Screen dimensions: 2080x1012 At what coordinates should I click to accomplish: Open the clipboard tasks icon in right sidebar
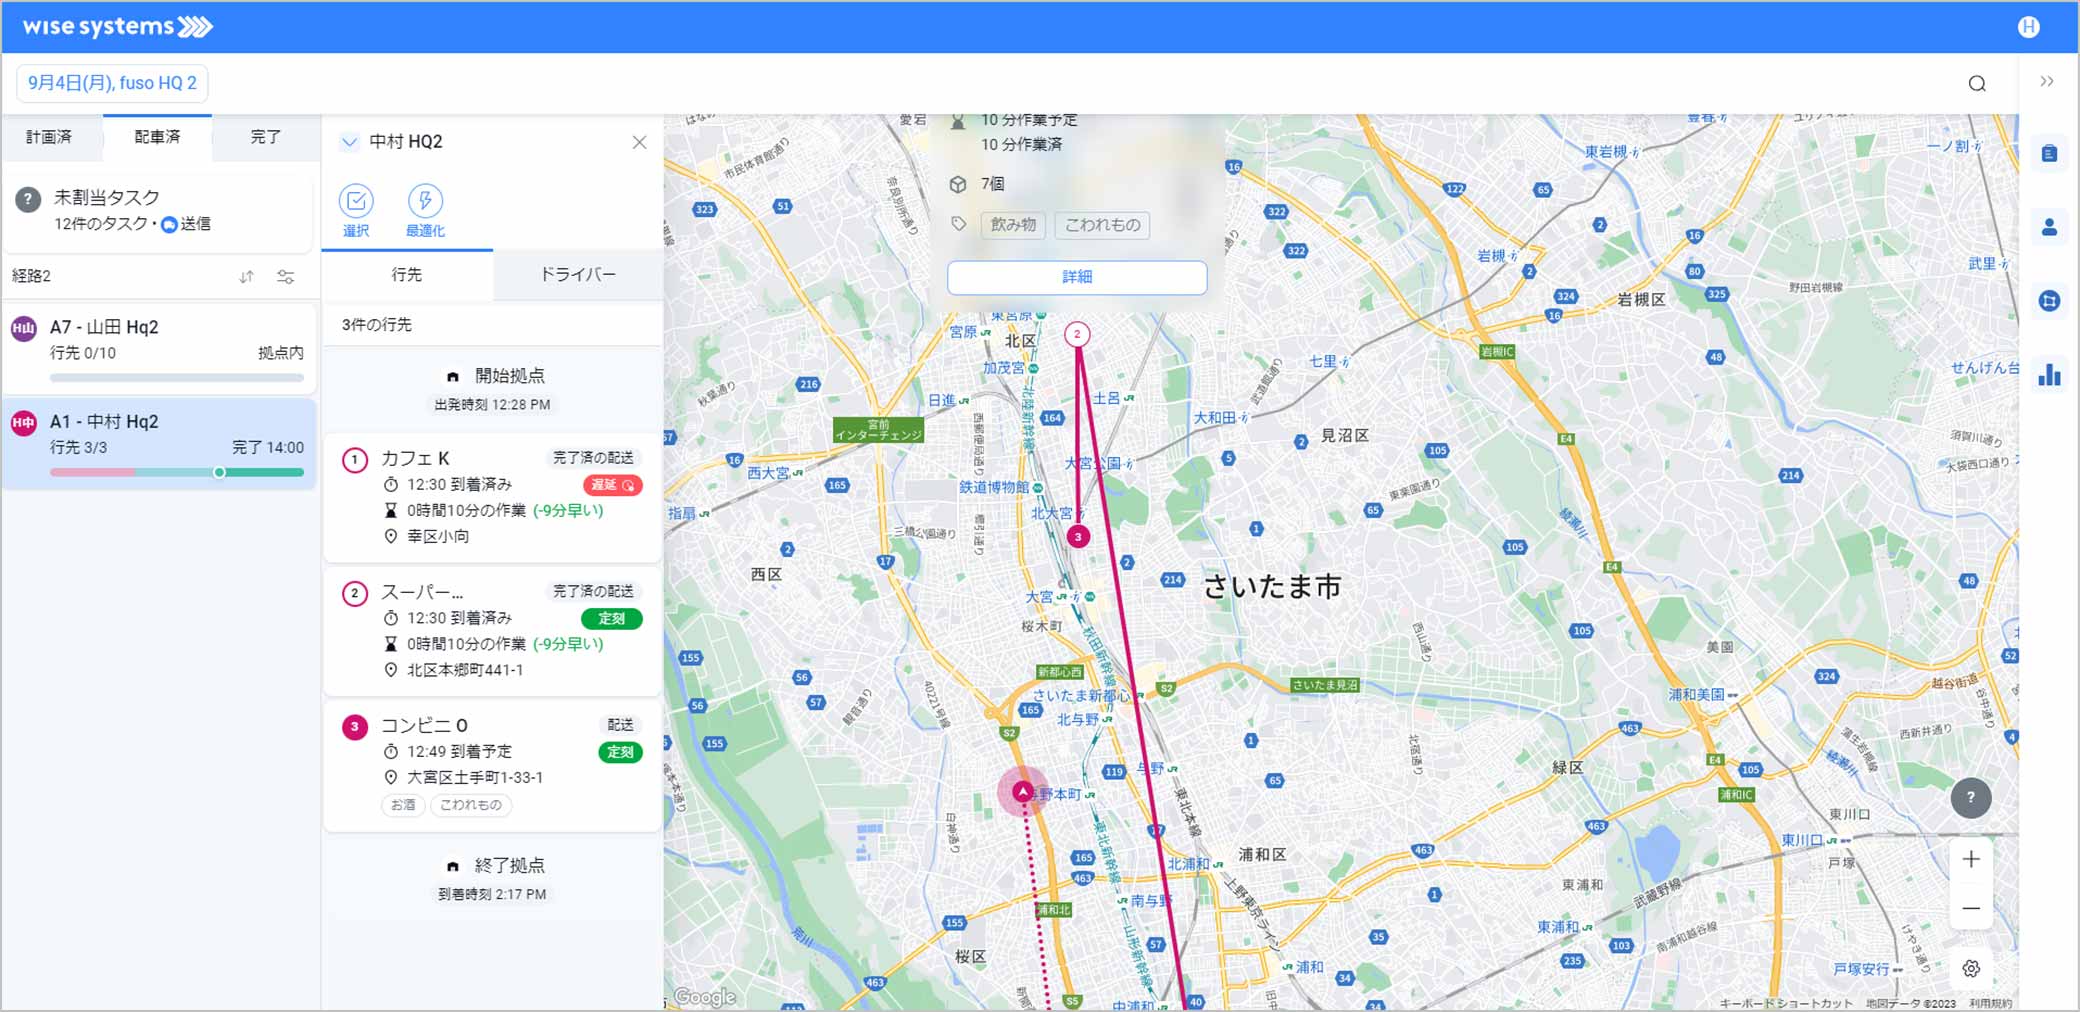2049,154
